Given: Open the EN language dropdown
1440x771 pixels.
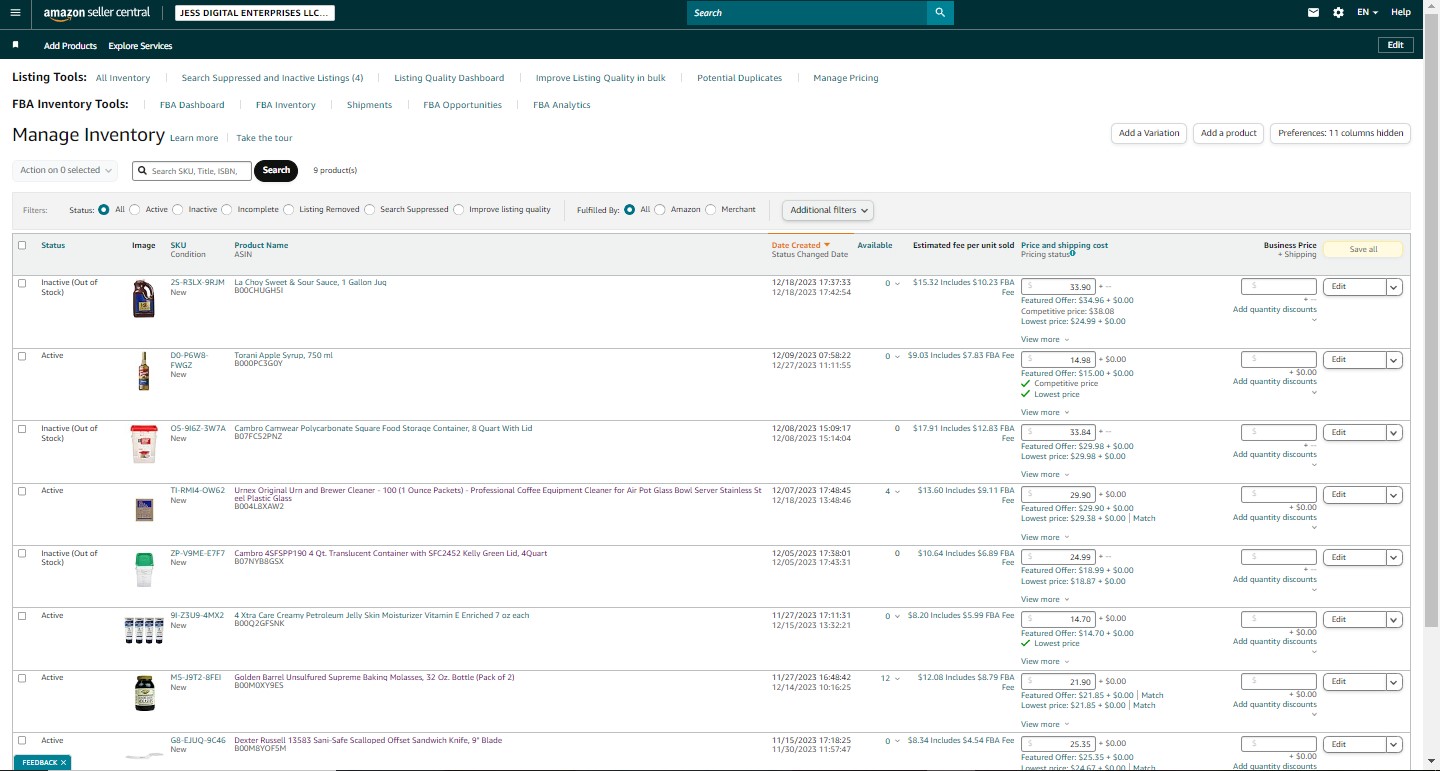Looking at the screenshot, I should point(1367,13).
